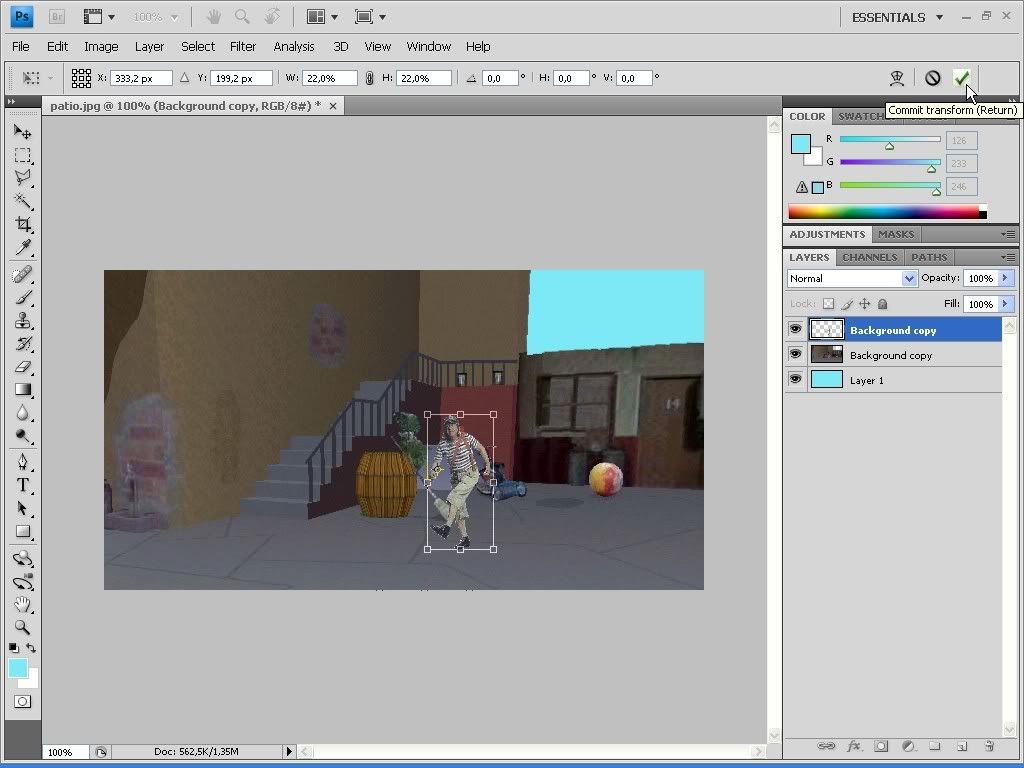
Task: Select the Move tool
Action: pos(22,132)
